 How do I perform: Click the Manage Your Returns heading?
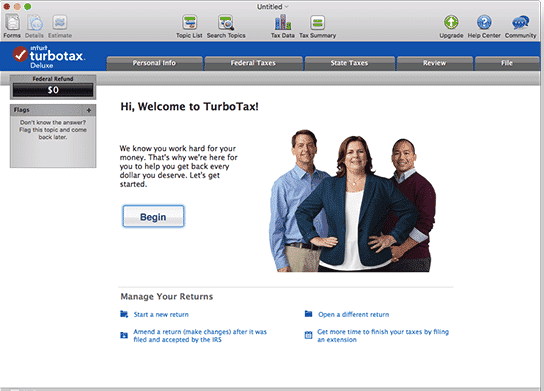[x=167, y=297]
